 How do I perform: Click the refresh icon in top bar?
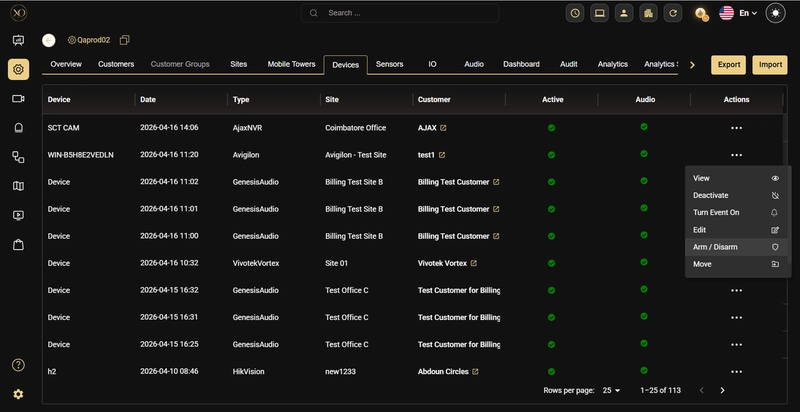click(673, 13)
